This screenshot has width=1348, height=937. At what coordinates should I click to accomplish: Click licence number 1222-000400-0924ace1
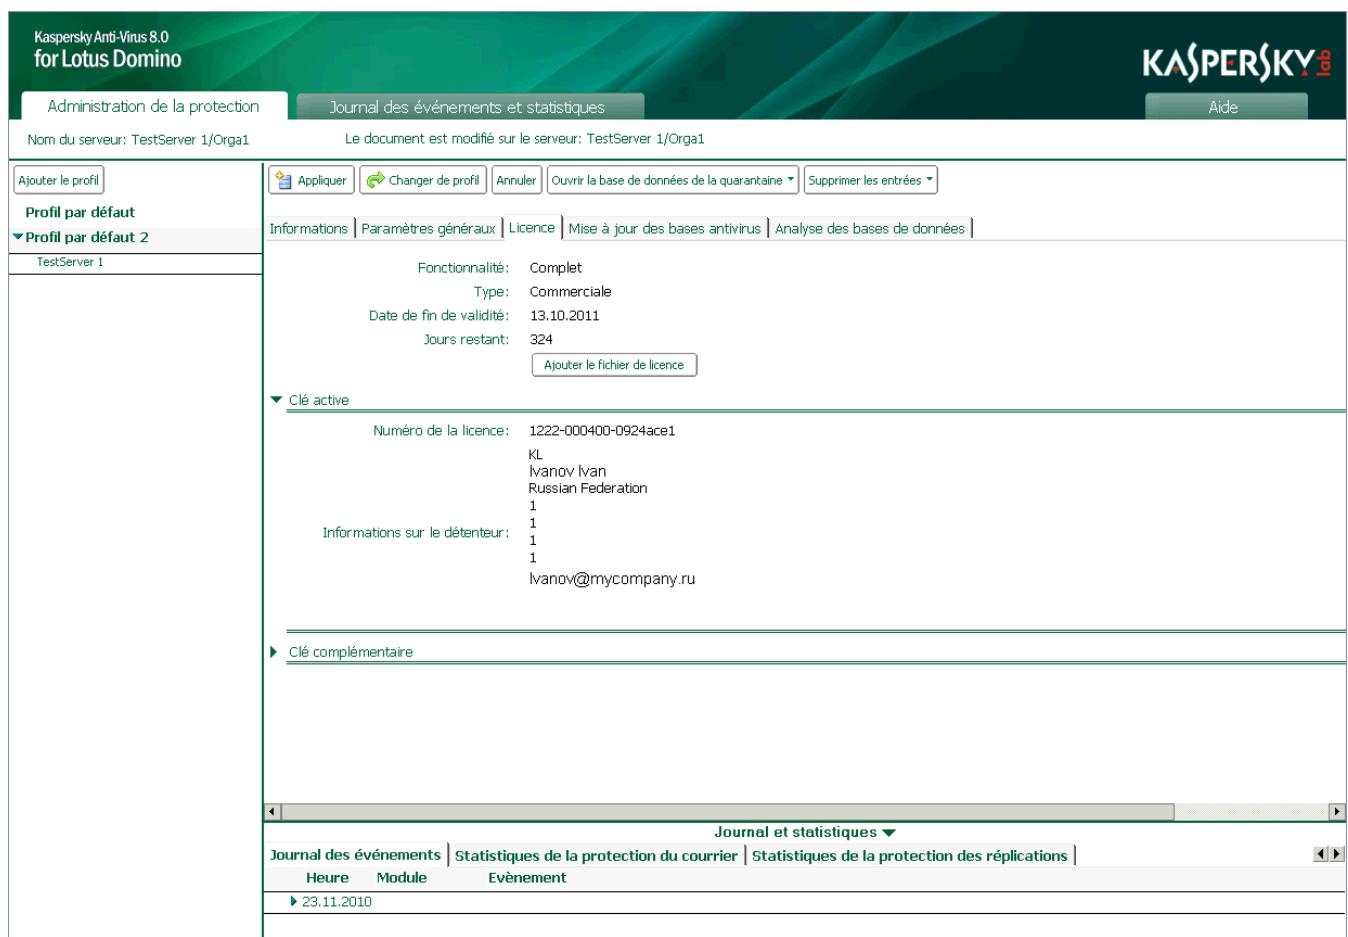602,431
